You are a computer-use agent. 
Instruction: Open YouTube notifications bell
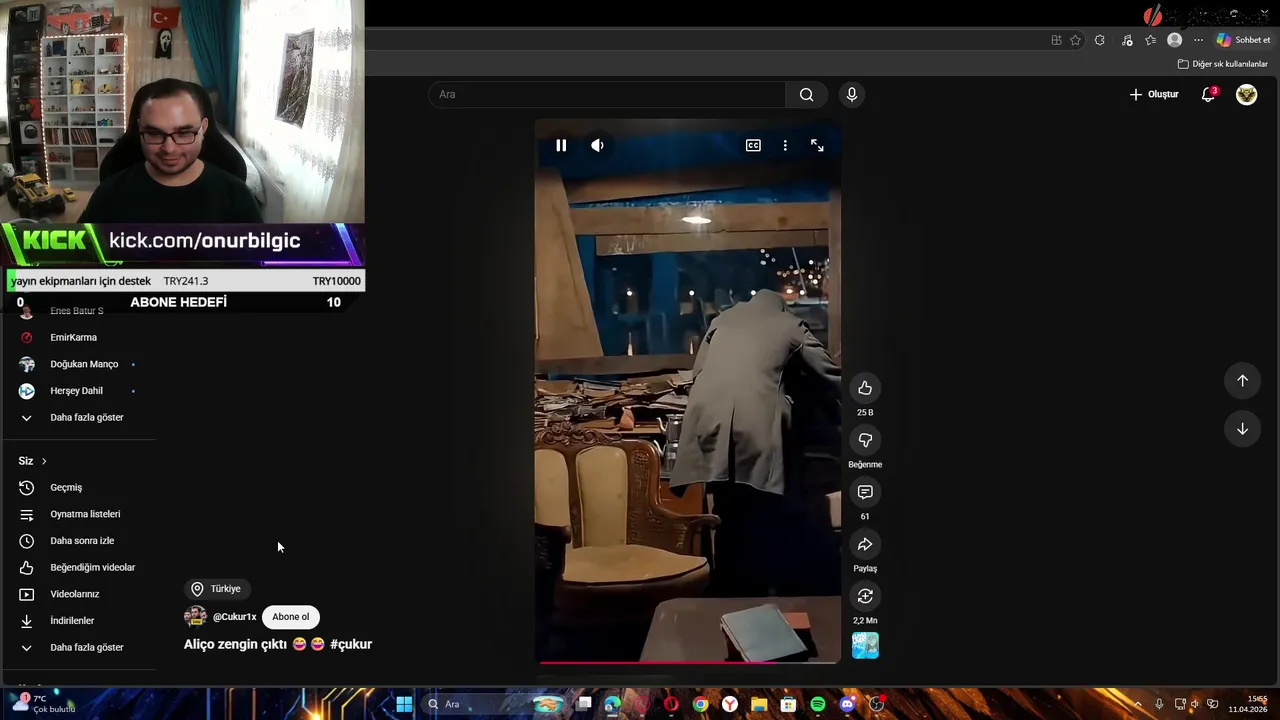point(1208,94)
